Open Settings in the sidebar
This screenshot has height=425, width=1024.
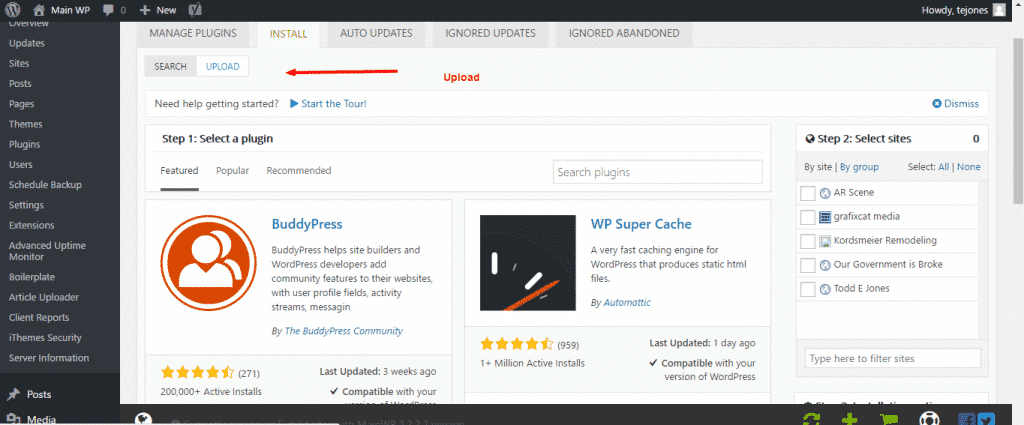26,205
